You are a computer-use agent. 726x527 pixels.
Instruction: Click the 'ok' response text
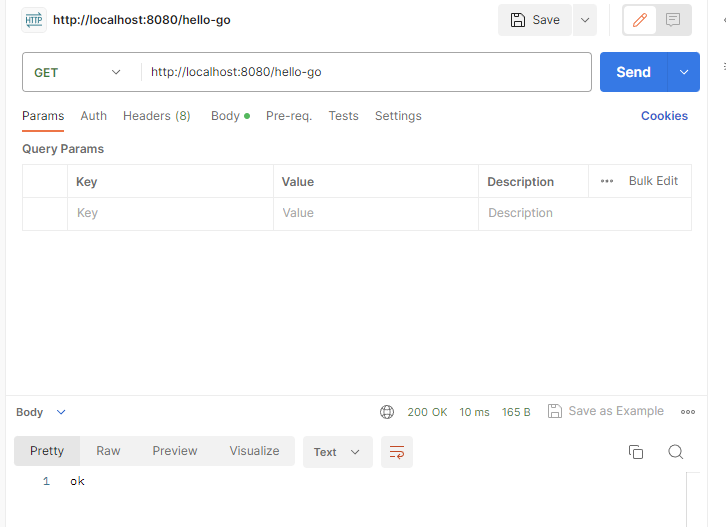pos(77,482)
